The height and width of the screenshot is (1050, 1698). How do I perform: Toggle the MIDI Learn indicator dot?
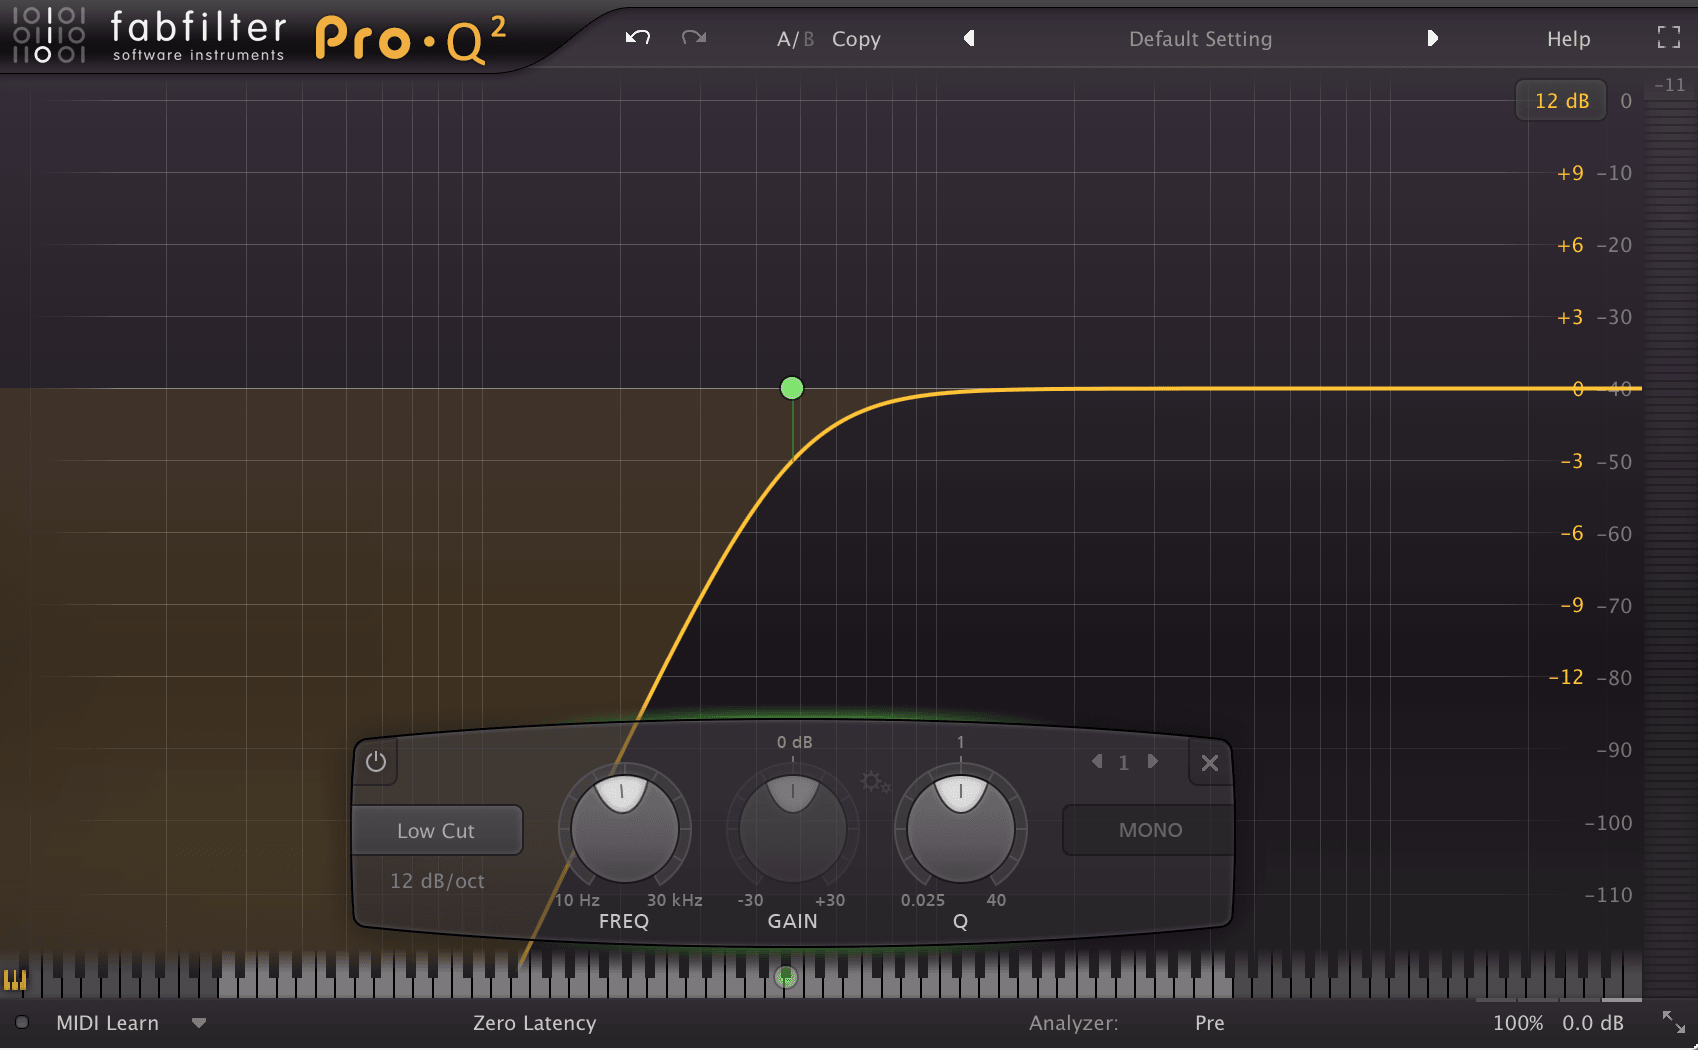click(22, 1022)
